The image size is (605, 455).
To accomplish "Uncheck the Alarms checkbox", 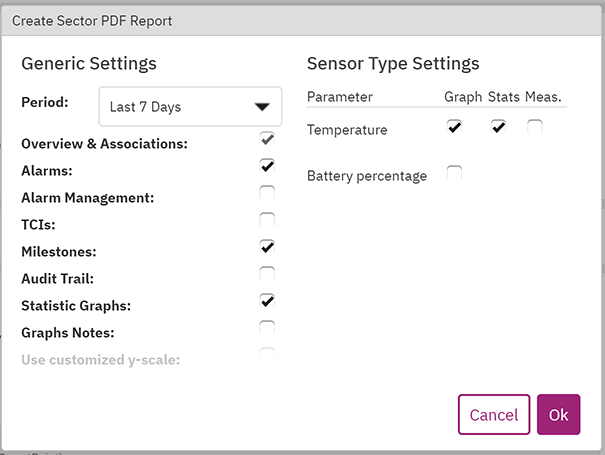I will click(267, 166).
